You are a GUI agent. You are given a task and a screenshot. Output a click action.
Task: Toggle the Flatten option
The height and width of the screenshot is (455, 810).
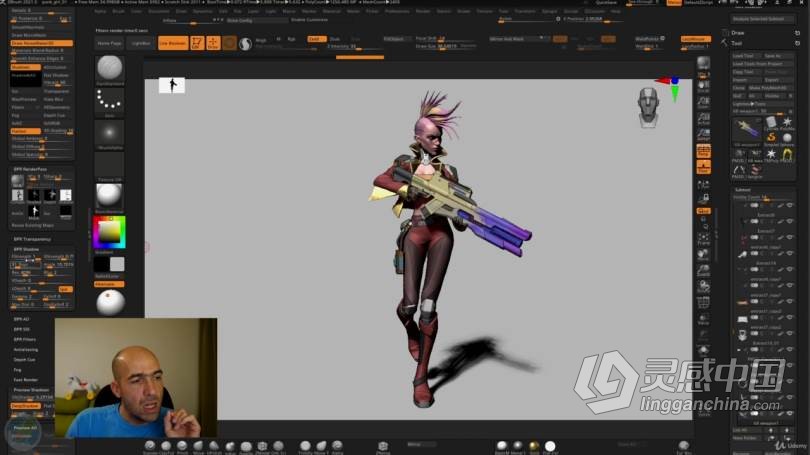point(26,131)
